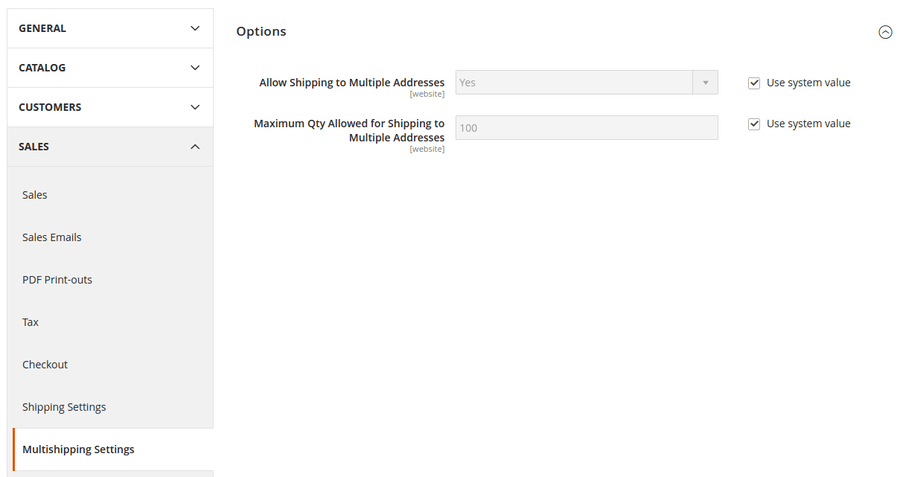Open Allow Shipping to Multiple Addresses dropdown
This screenshot has height=477, width=900.
click(x=586, y=83)
